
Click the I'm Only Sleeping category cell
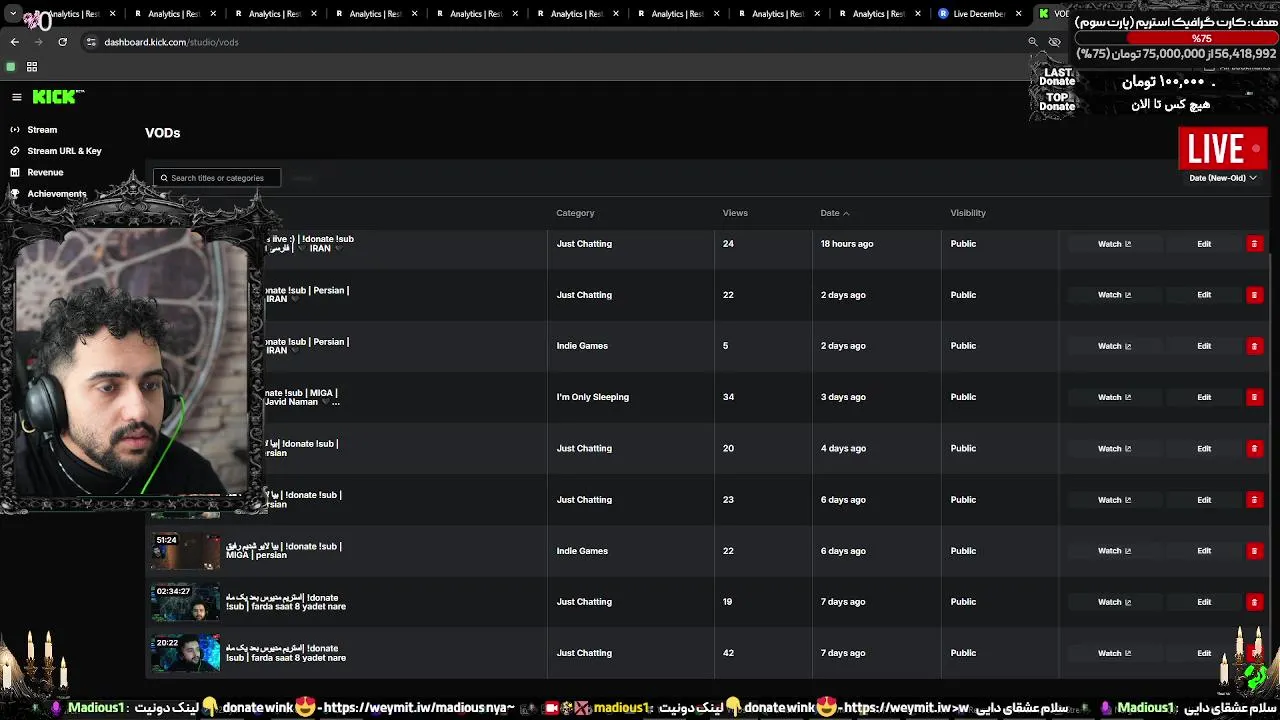coord(593,397)
